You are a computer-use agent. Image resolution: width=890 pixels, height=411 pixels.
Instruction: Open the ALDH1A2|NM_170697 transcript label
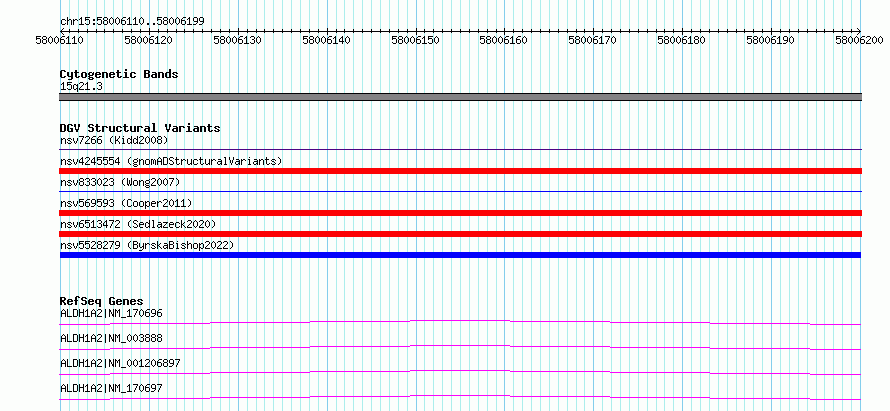pos(111,388)
